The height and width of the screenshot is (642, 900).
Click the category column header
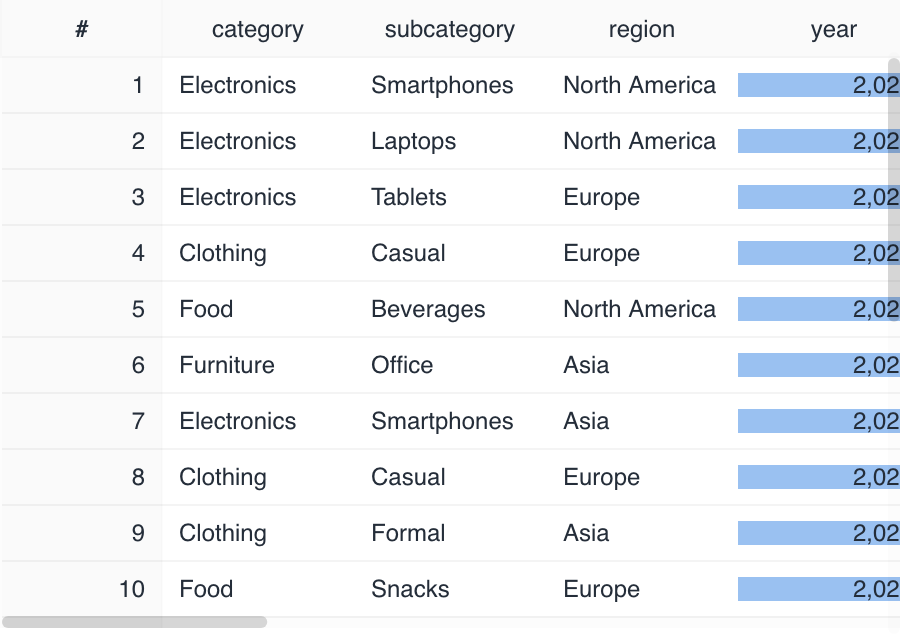click(x=257, y=30)
